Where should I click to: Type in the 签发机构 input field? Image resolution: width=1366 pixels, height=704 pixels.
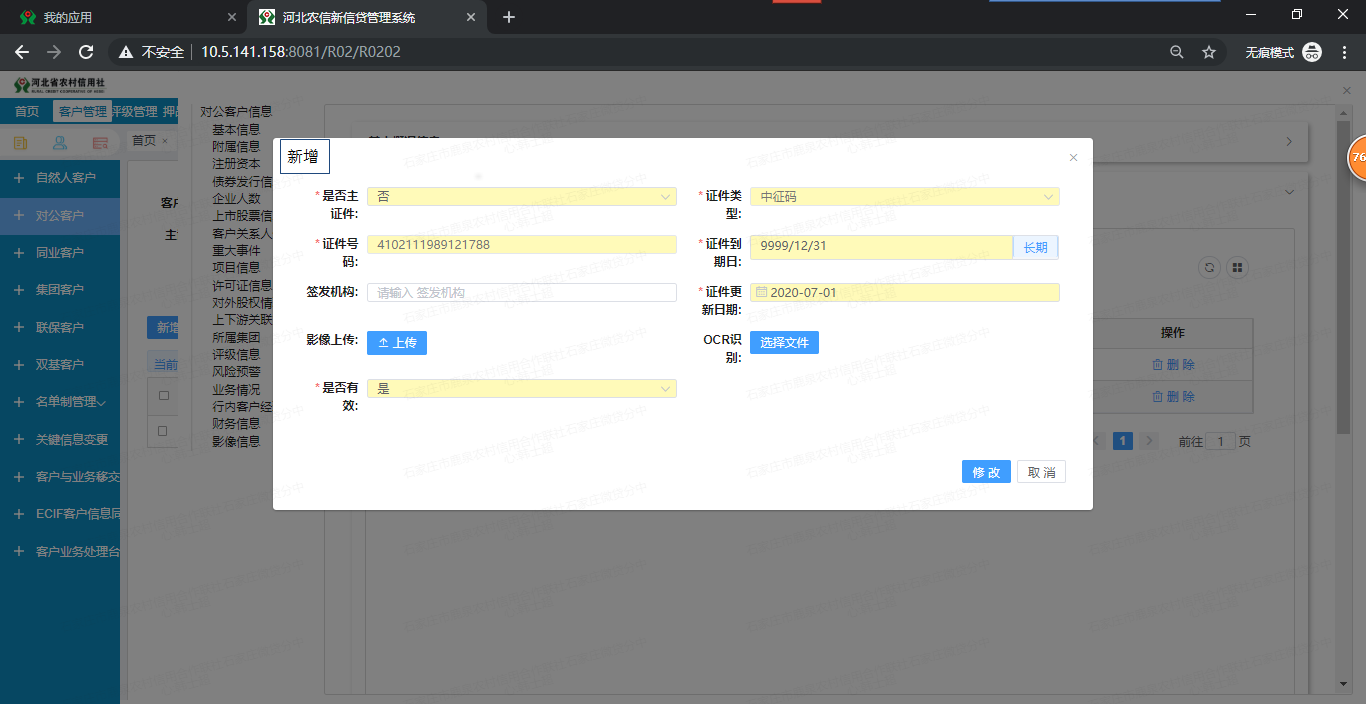point(521,293)
